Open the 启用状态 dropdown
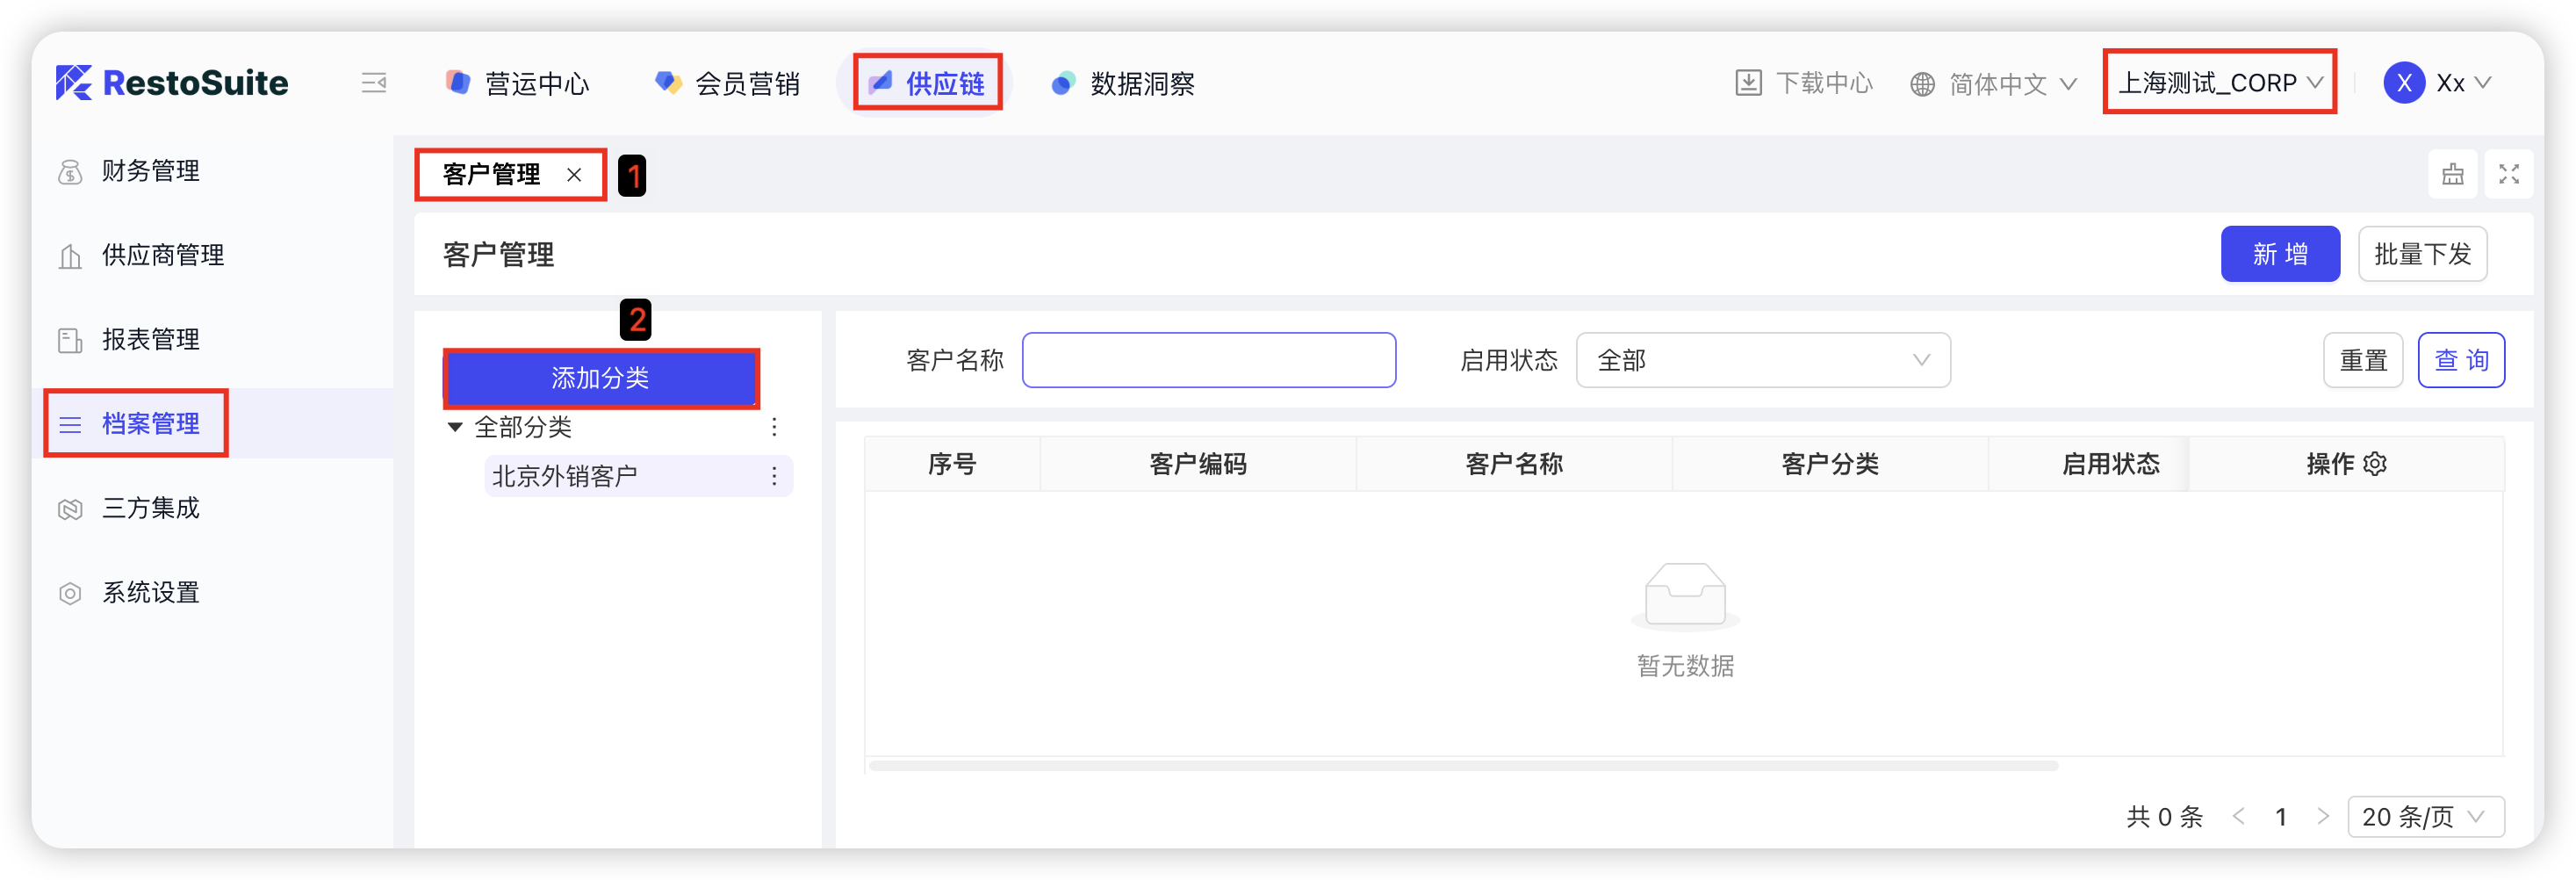The height and width of the screenshot is (880, 2576). [x=1762, y=360]
